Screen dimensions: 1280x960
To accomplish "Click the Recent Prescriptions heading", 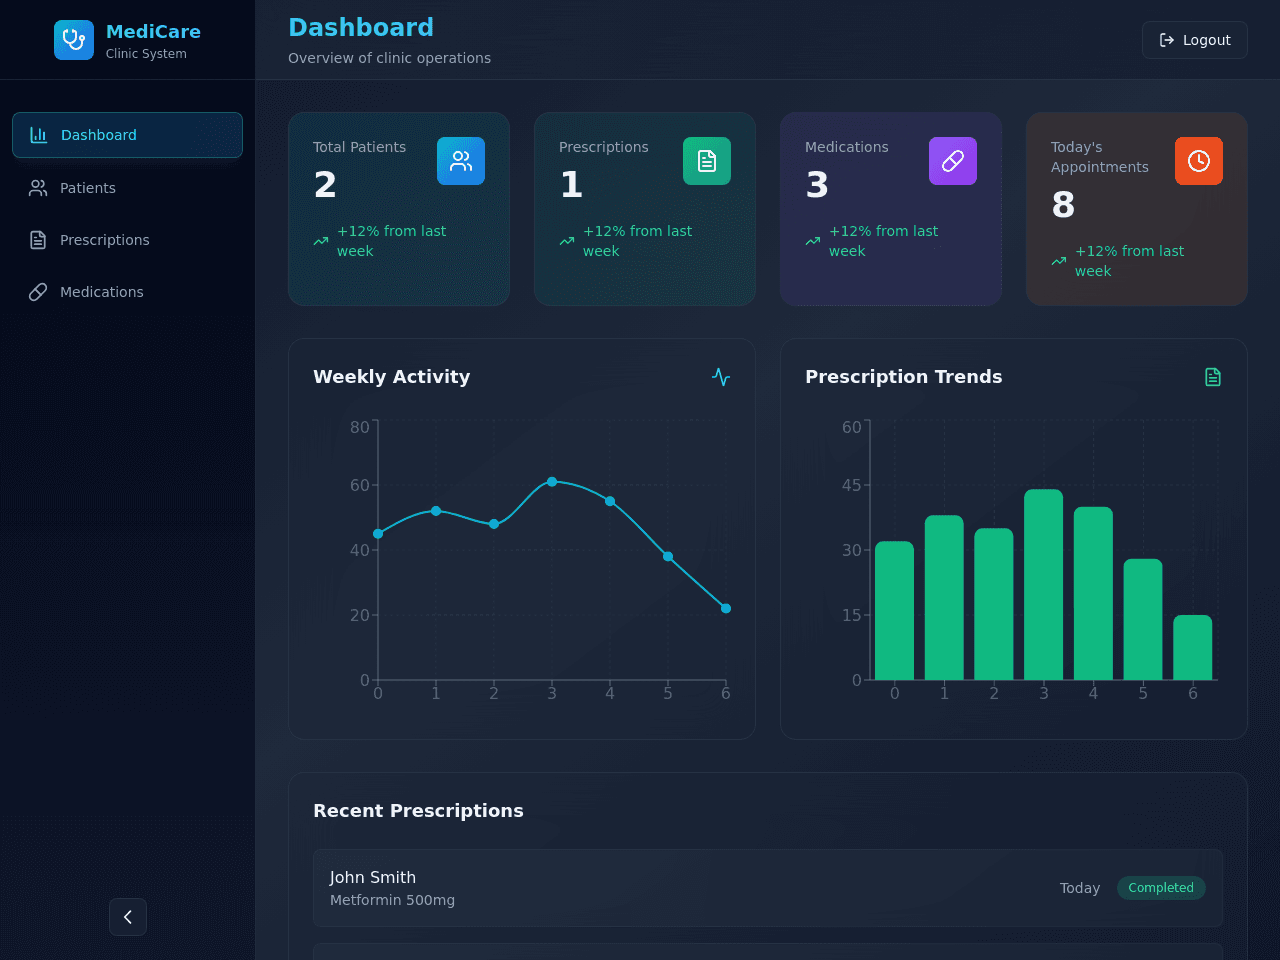I will (x=418, y=811).
